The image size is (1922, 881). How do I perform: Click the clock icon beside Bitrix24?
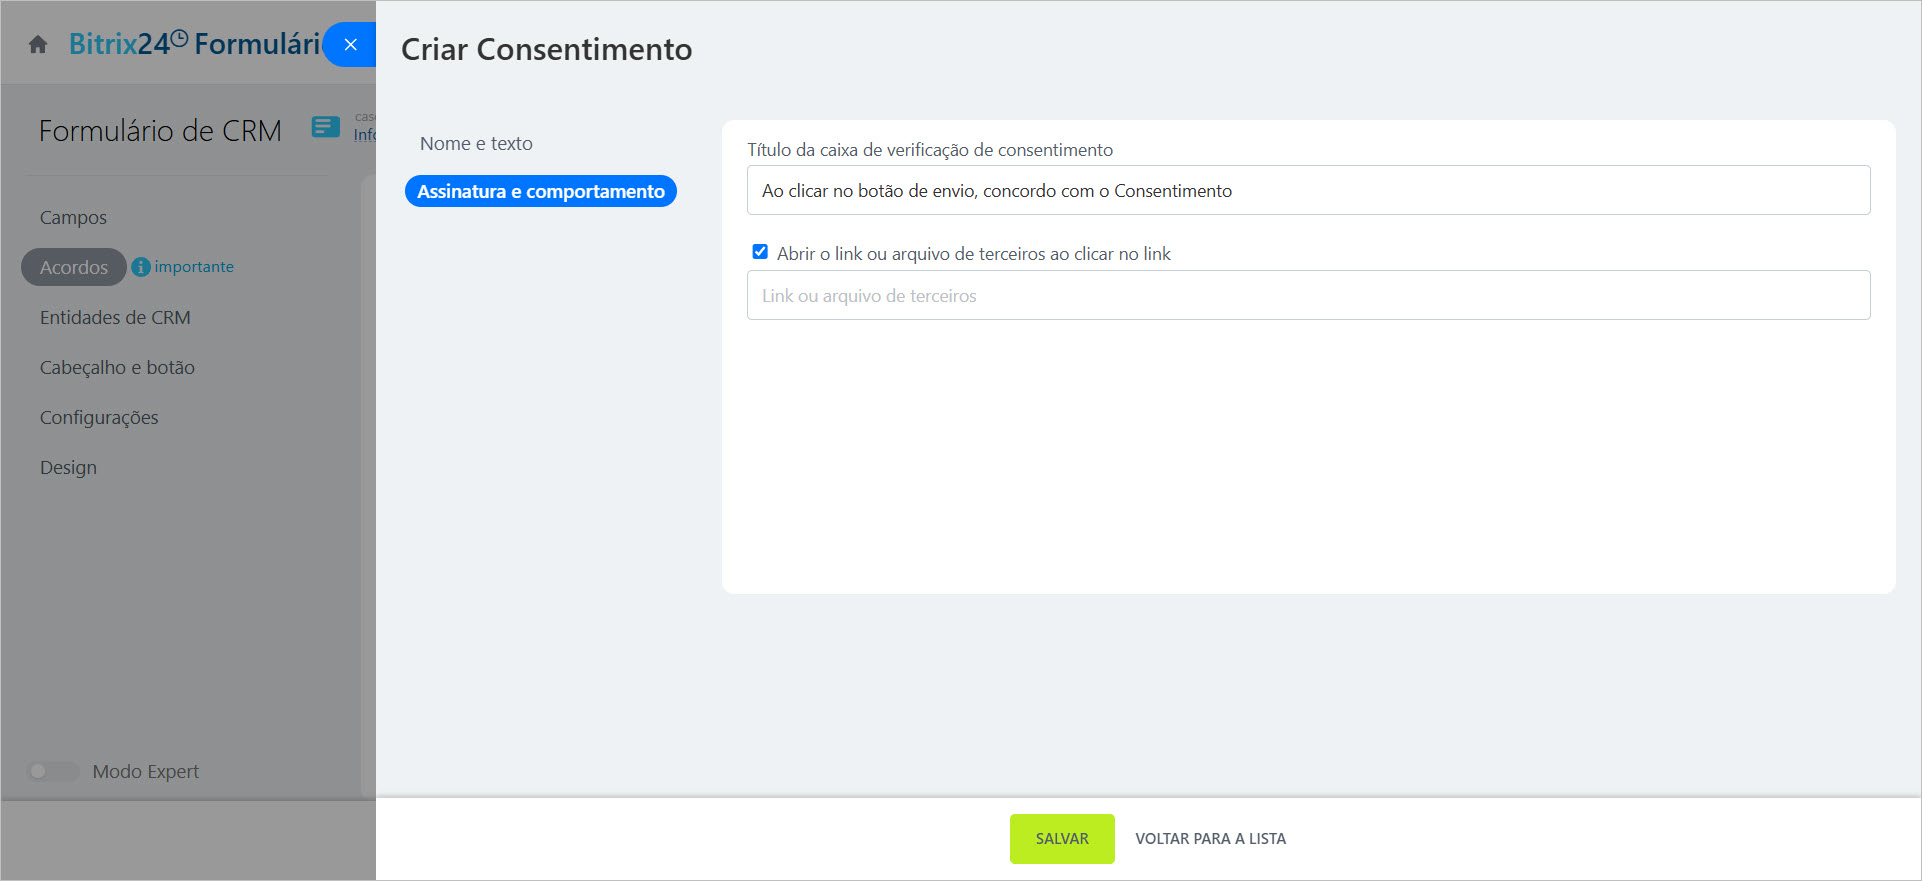point(179,39)
